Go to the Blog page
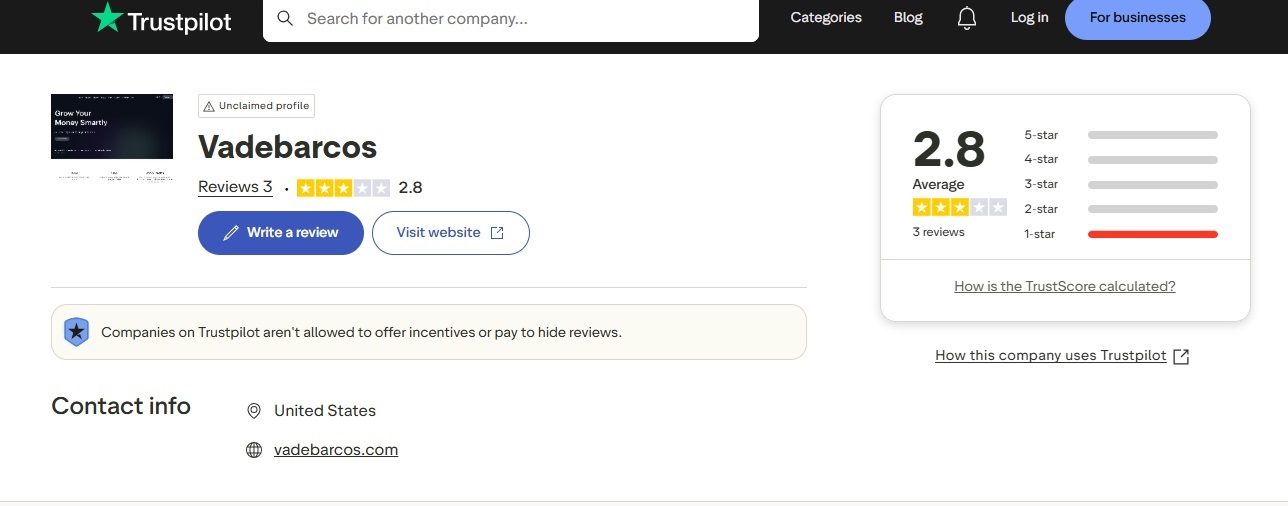The height and width of the screenshot is (506, 1288). tap(908, 18)
